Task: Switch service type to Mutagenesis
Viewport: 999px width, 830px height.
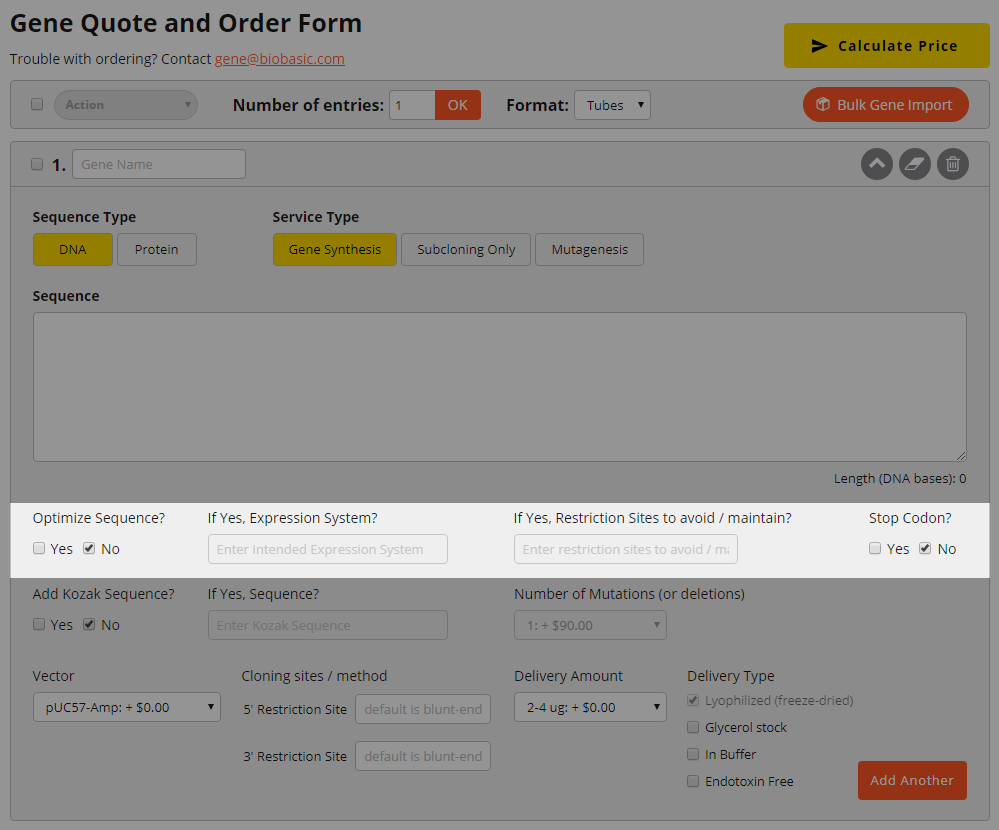Action: 589,250
